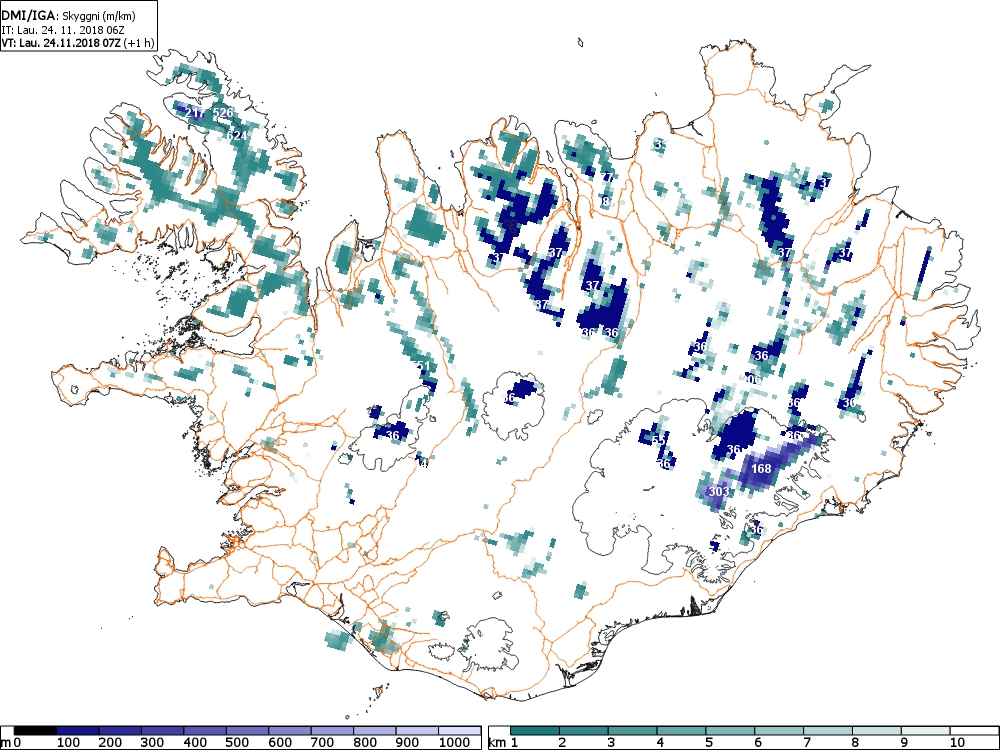1000x750 pixels.
Task: Click the 303 visibility value on the map
Action: [719, 492]
